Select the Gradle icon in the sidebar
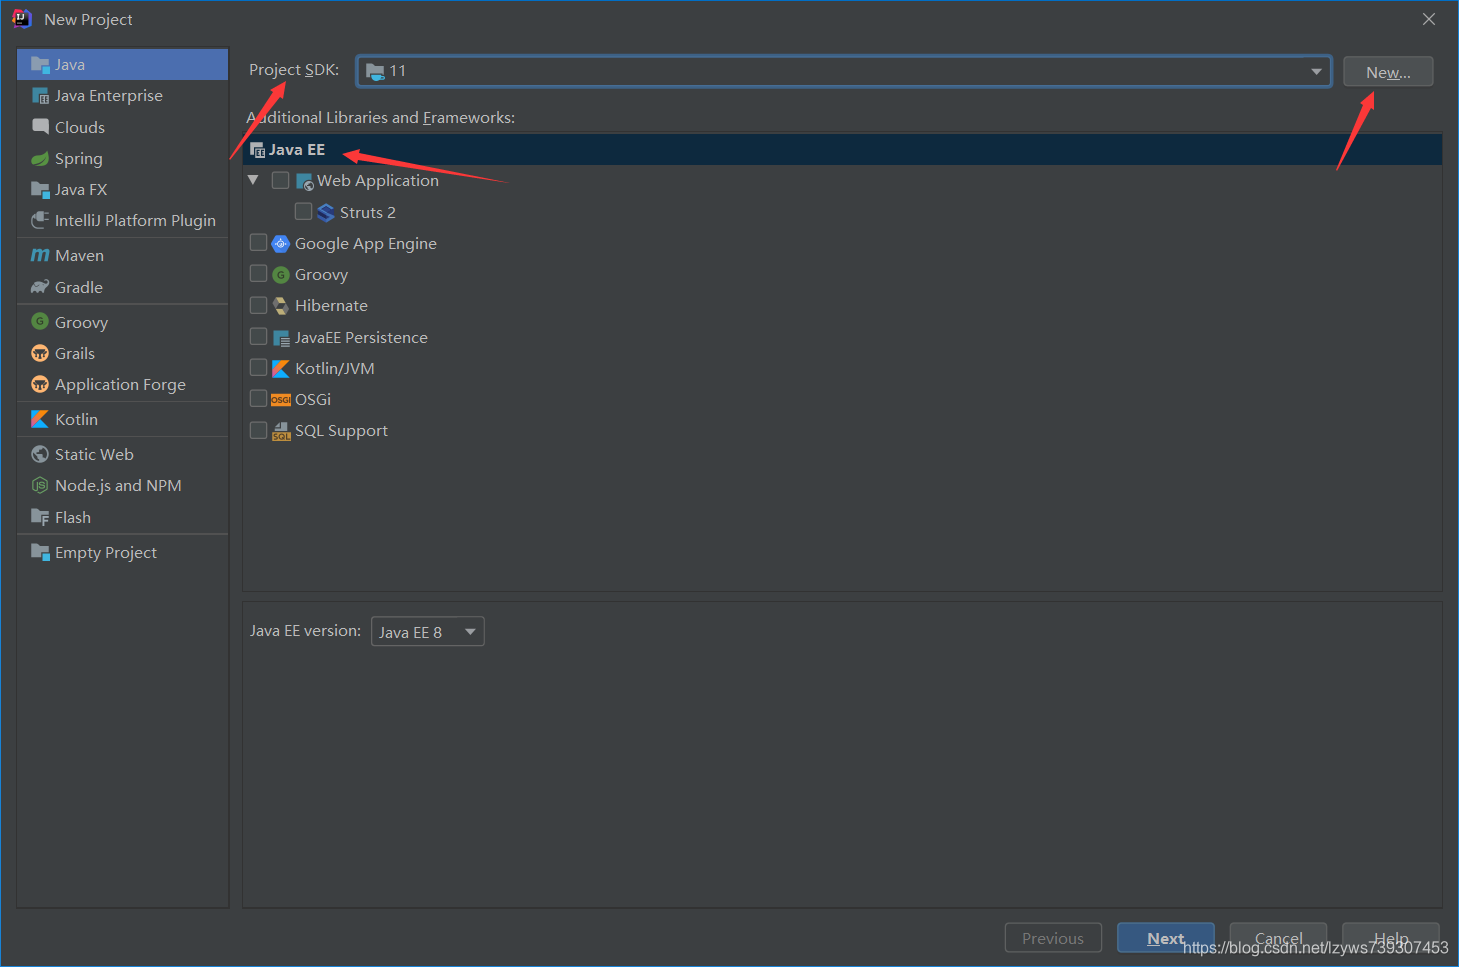This screenshot has height=967, width=1459. point(40,287)
